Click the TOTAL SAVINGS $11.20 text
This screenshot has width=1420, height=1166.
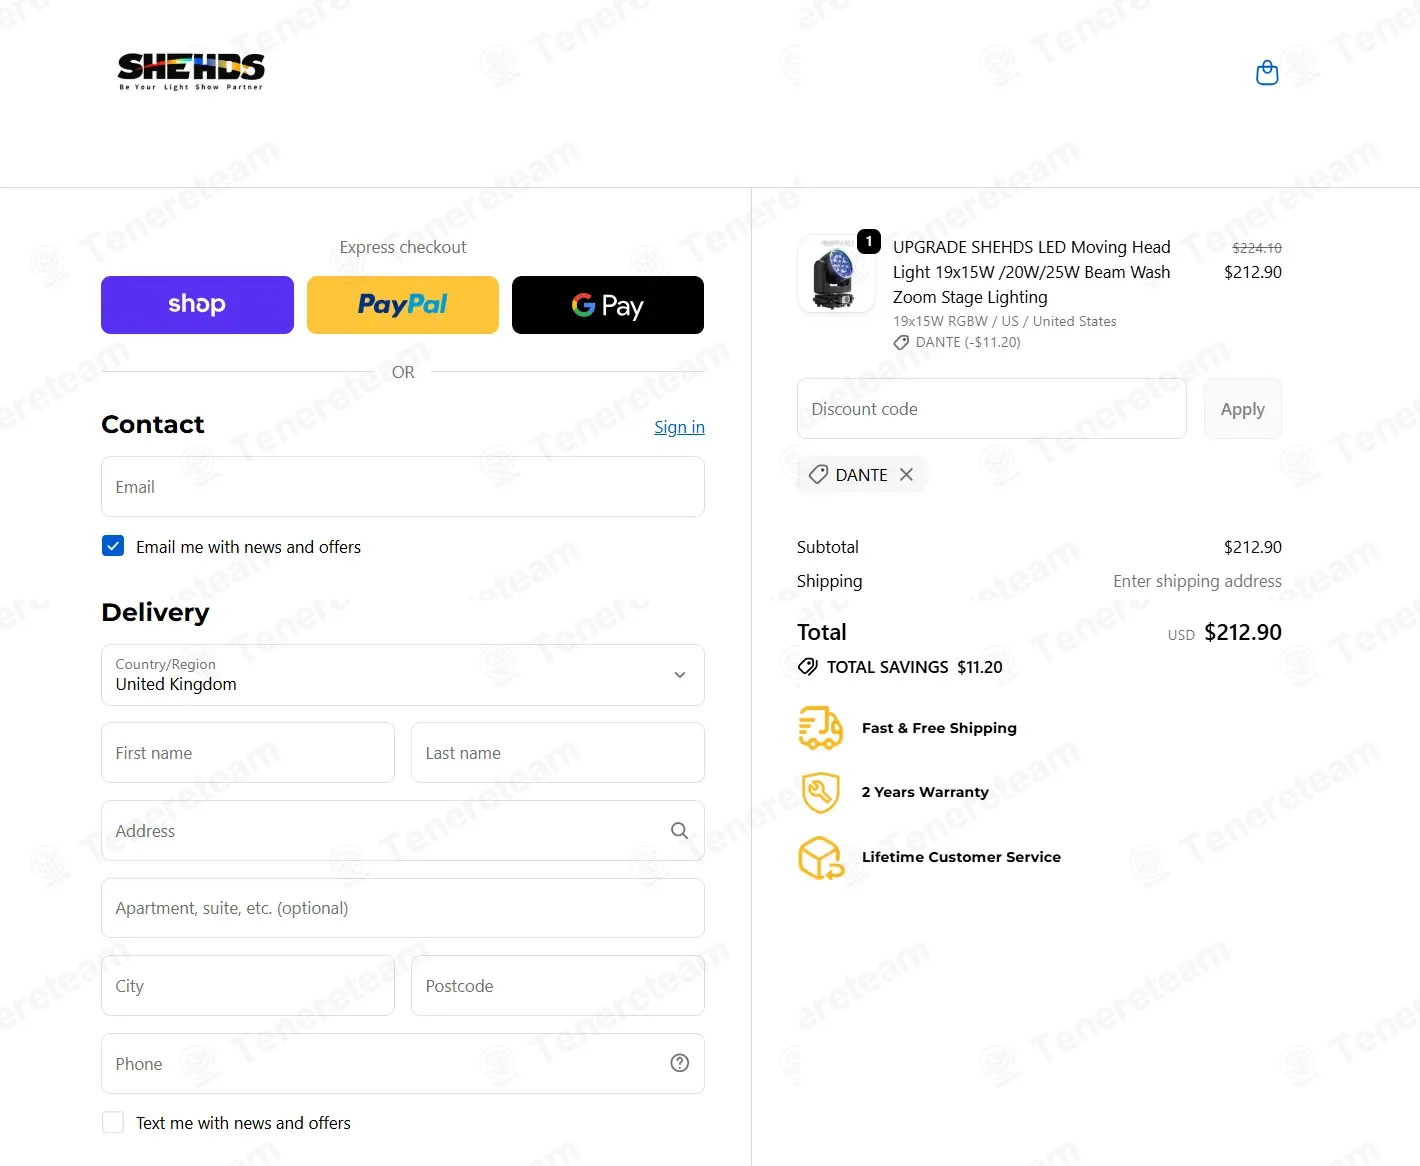pyautogui.click(x=914, y=667)
